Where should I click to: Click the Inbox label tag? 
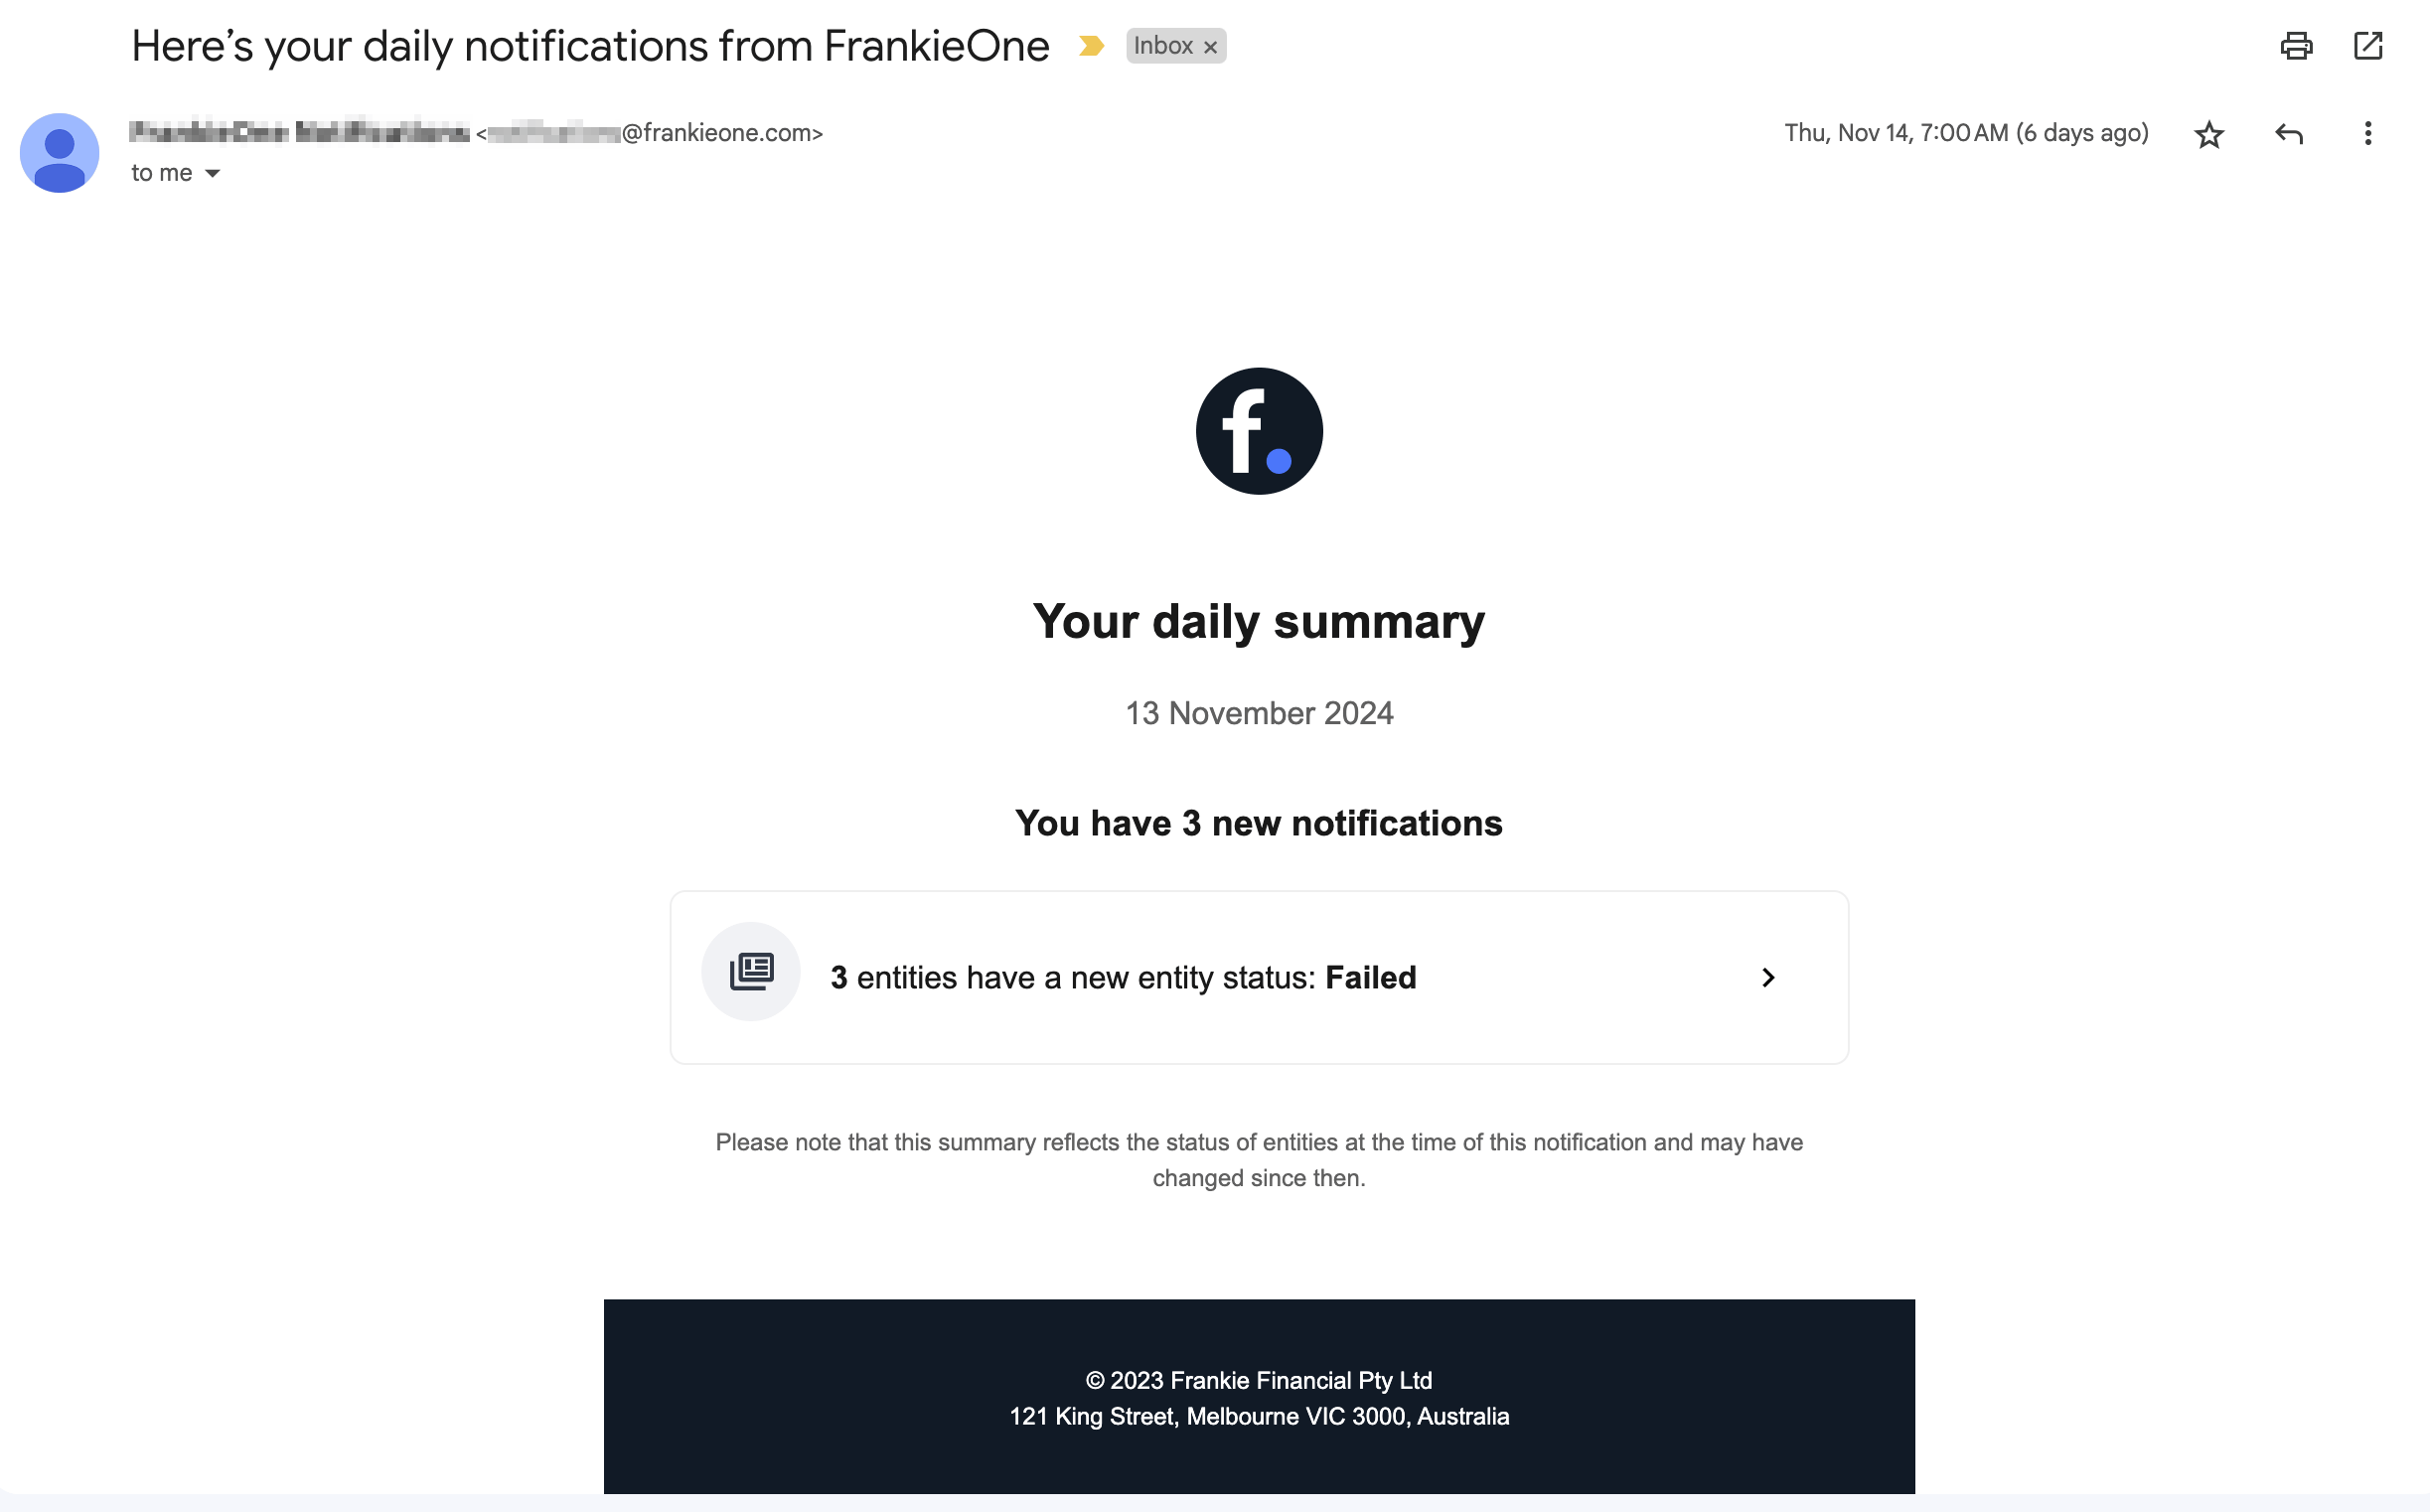pyautogui.click(x=1162, y=46)
